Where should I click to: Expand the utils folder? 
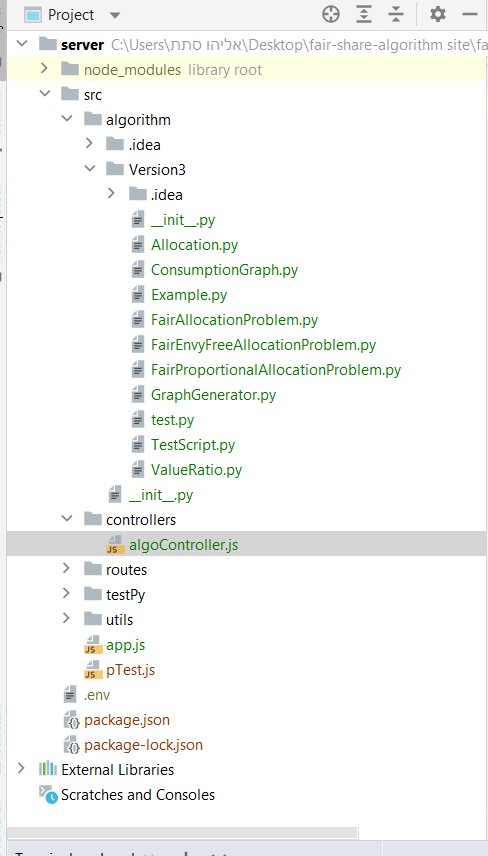[67, 618]
